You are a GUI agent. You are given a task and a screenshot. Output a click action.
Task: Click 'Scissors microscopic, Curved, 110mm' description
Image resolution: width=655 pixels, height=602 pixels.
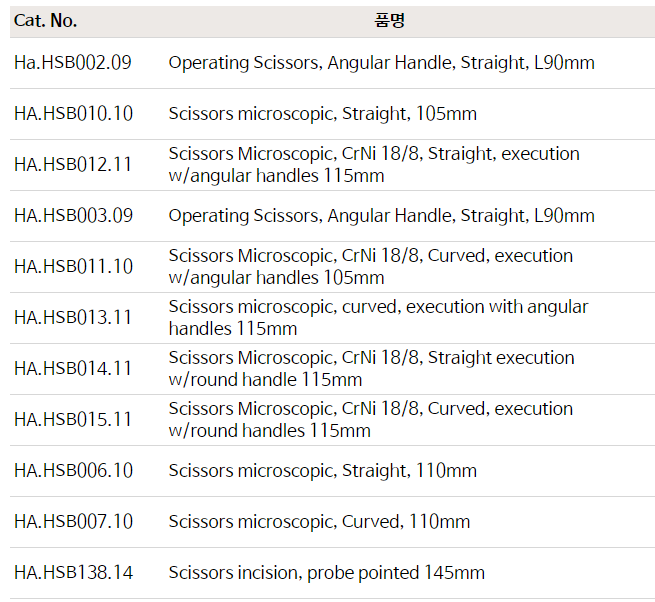point(319,522)
